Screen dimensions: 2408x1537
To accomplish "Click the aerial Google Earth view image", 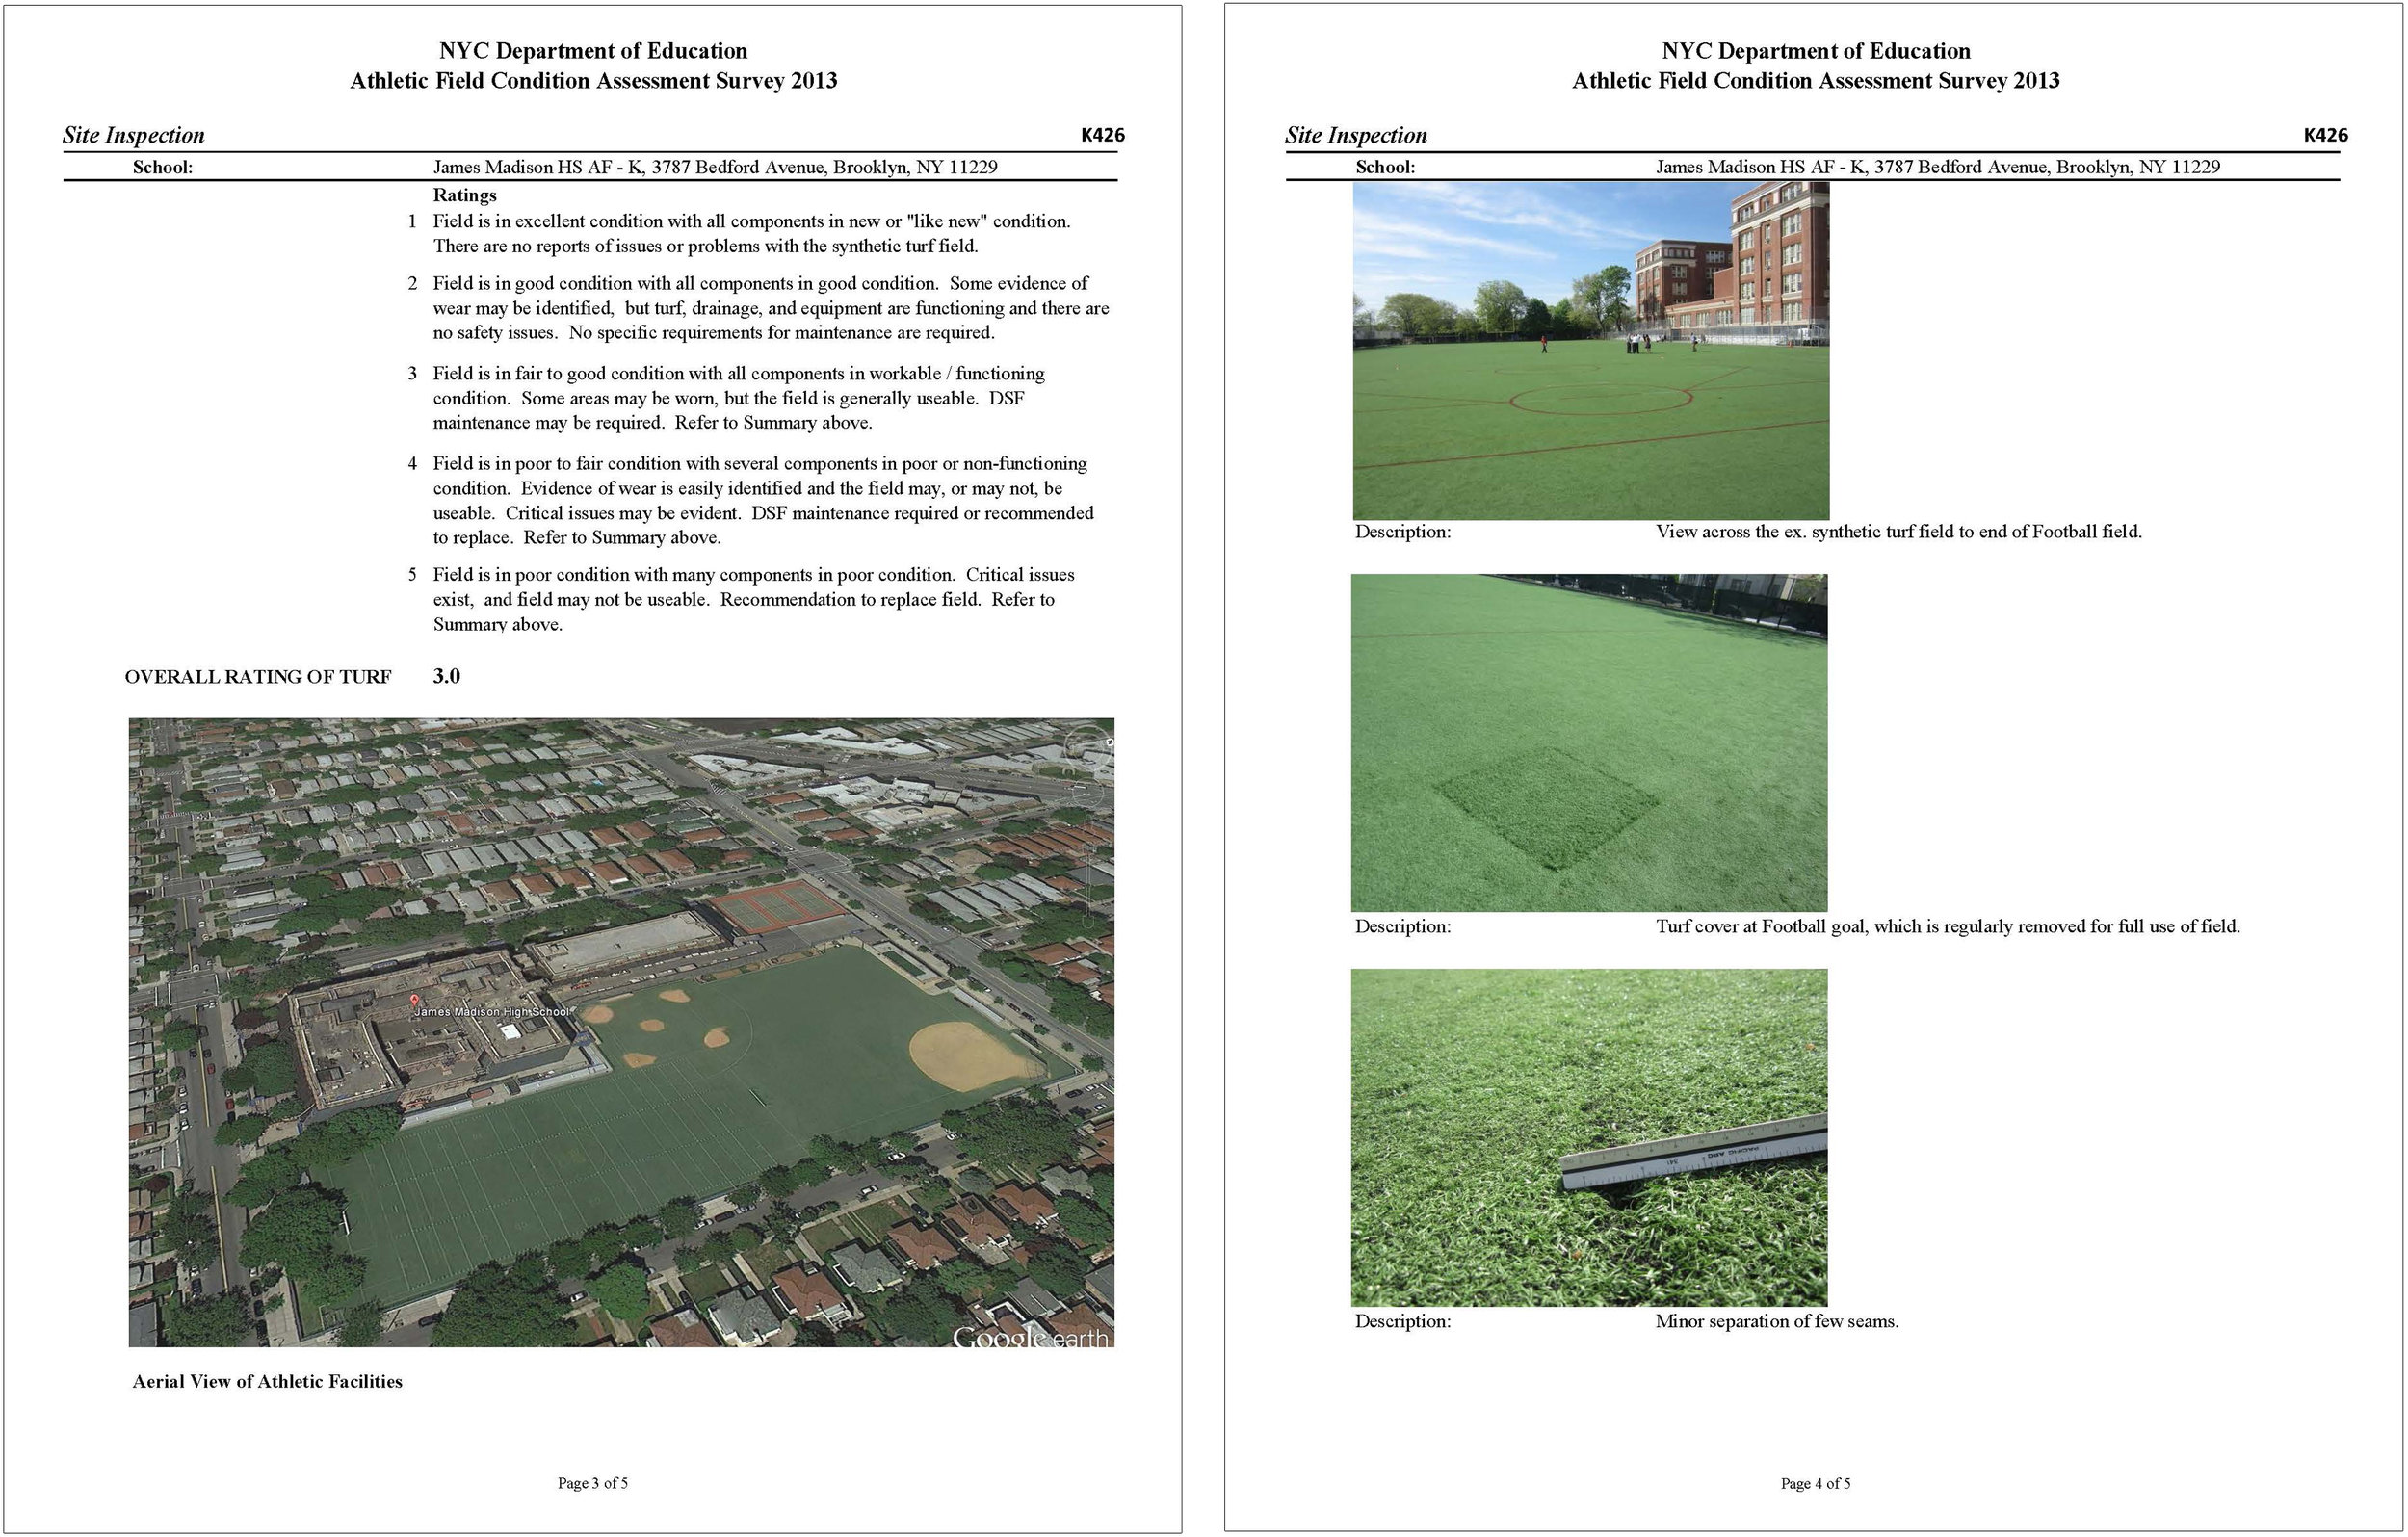I will point(621,1032).
